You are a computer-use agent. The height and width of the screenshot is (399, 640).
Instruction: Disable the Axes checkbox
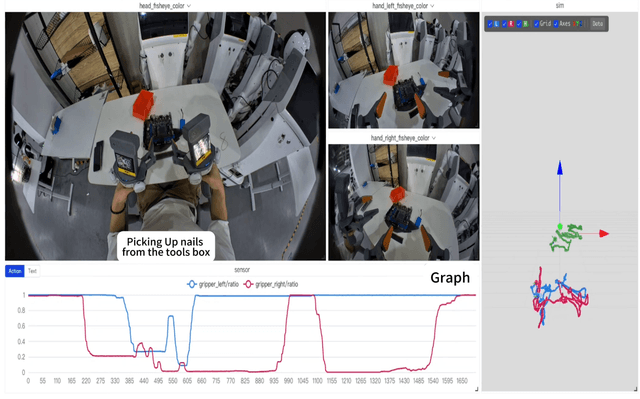pyautogui.click(x=556, y=24)
